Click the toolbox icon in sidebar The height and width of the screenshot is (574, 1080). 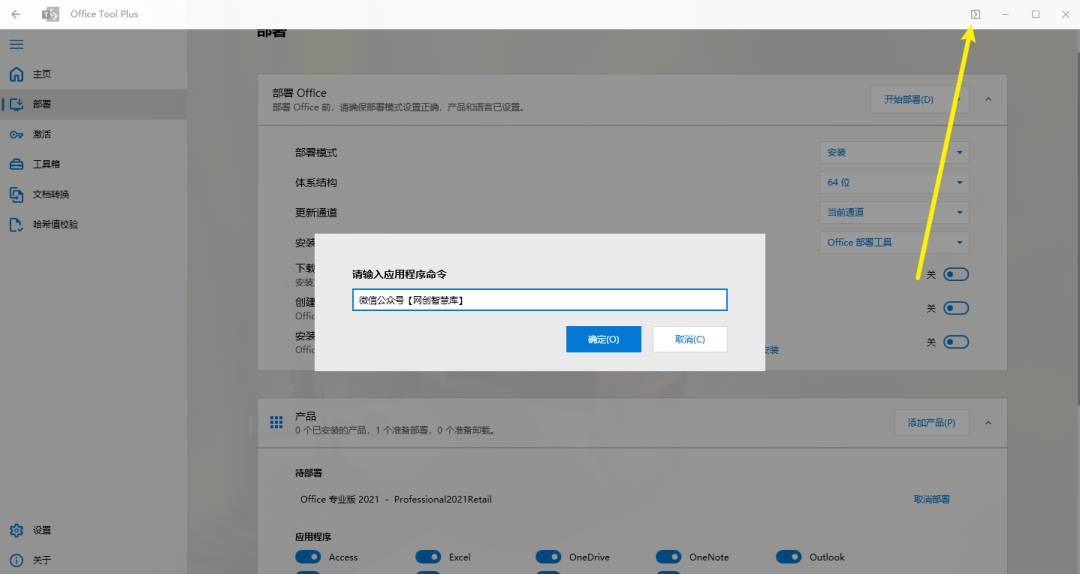point(17,164)
